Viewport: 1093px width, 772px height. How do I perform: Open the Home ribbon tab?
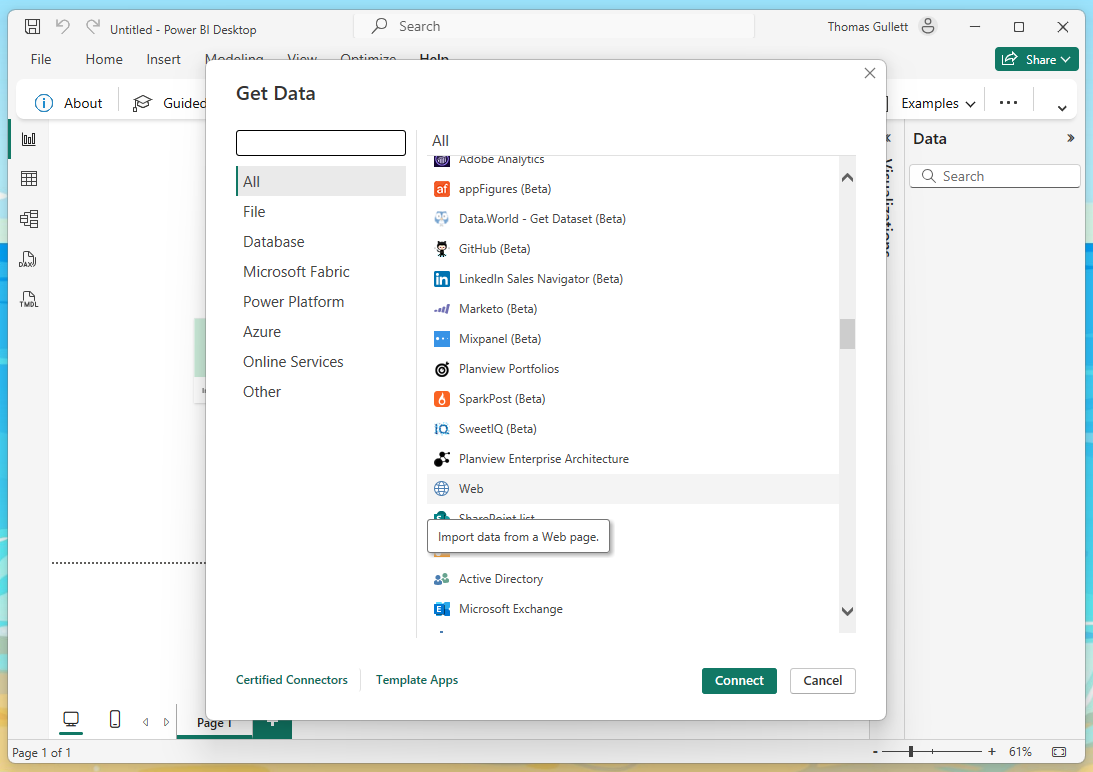[104, 59]
